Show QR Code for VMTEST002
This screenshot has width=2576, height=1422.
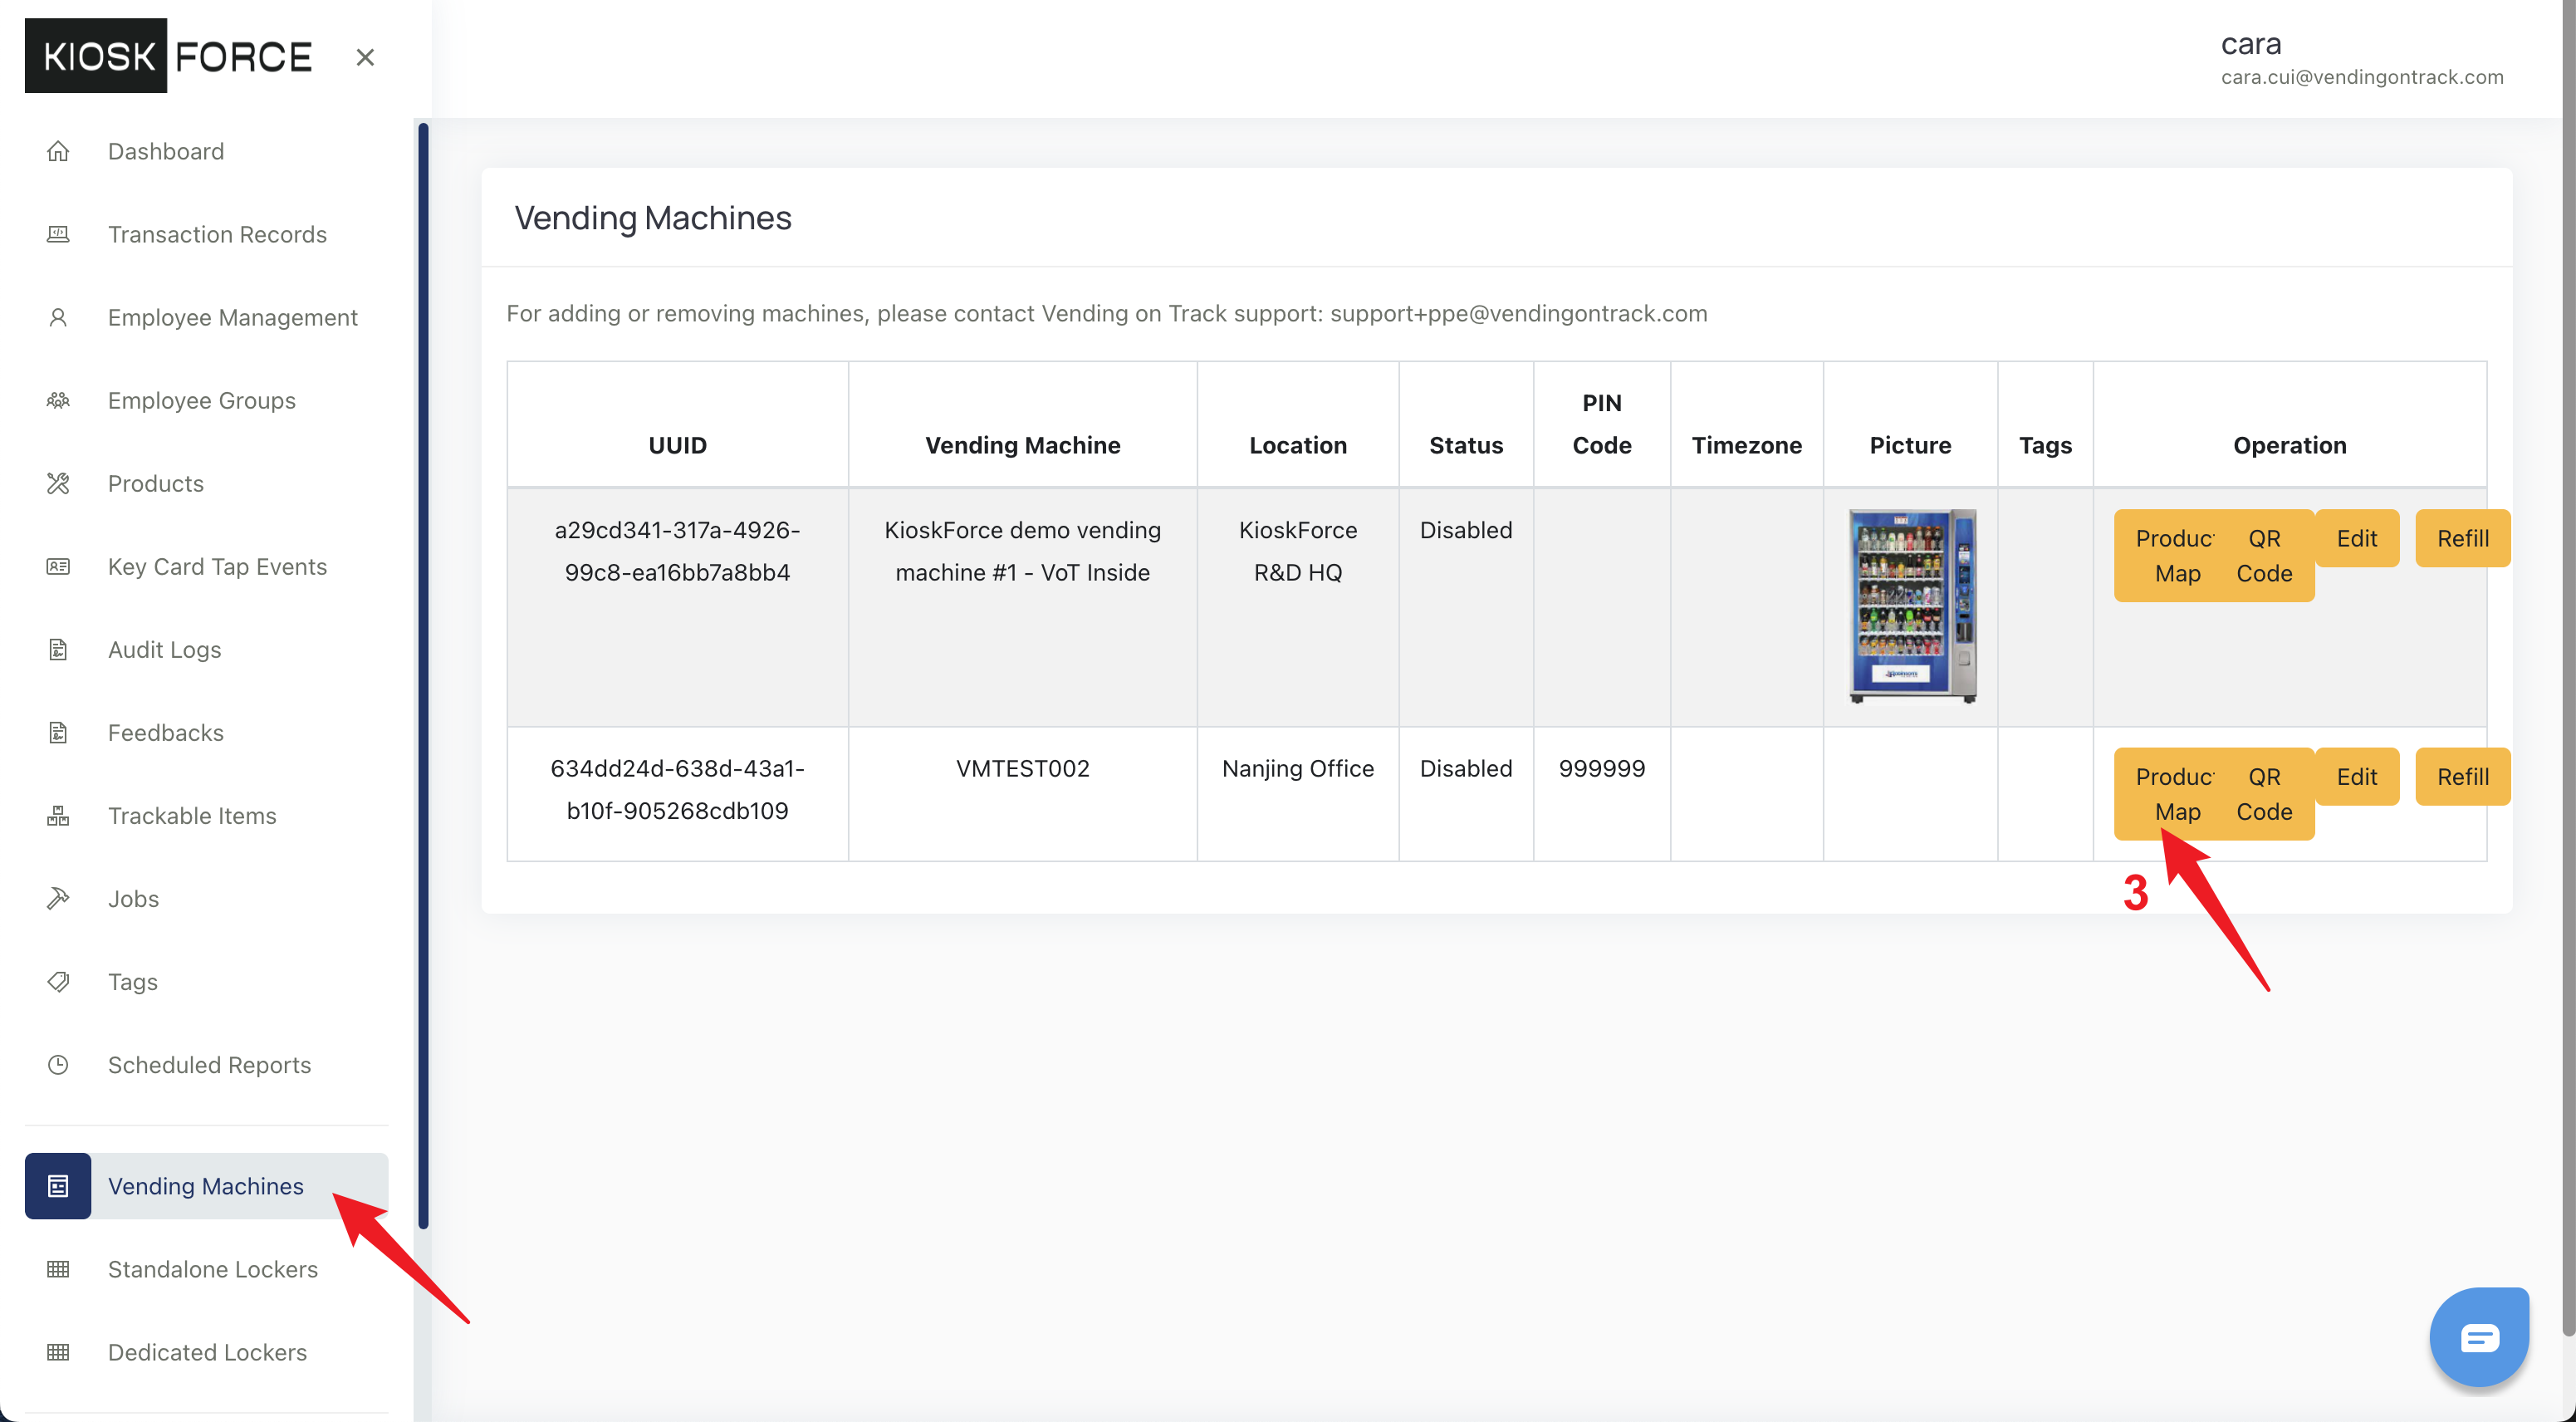pyautogui.click(x=2264, y=794)
